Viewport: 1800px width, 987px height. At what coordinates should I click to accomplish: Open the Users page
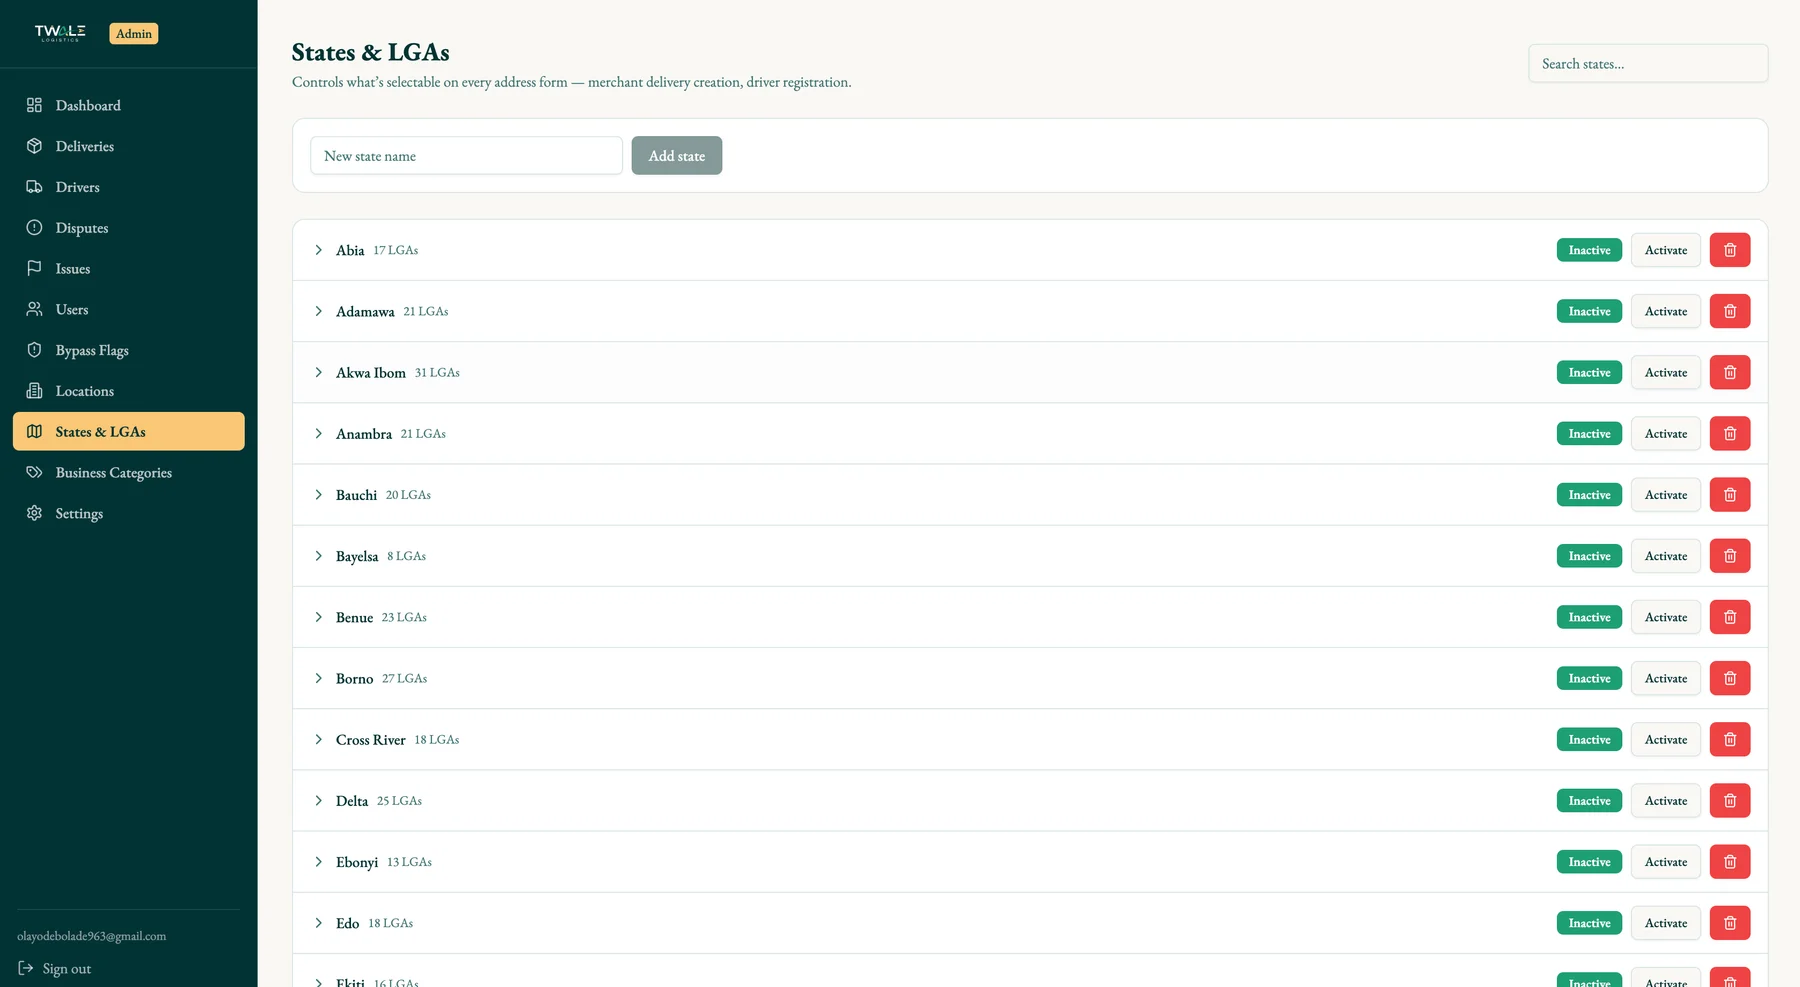(128, 309)
